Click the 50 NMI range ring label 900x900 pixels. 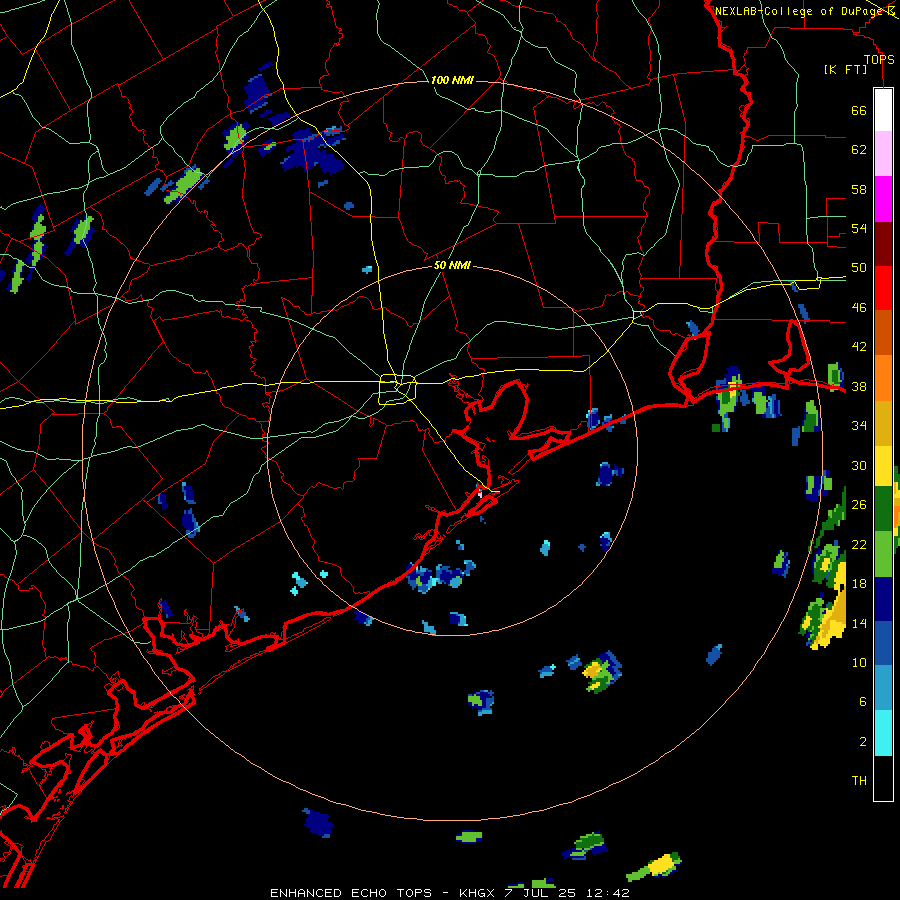pos(452,265)
